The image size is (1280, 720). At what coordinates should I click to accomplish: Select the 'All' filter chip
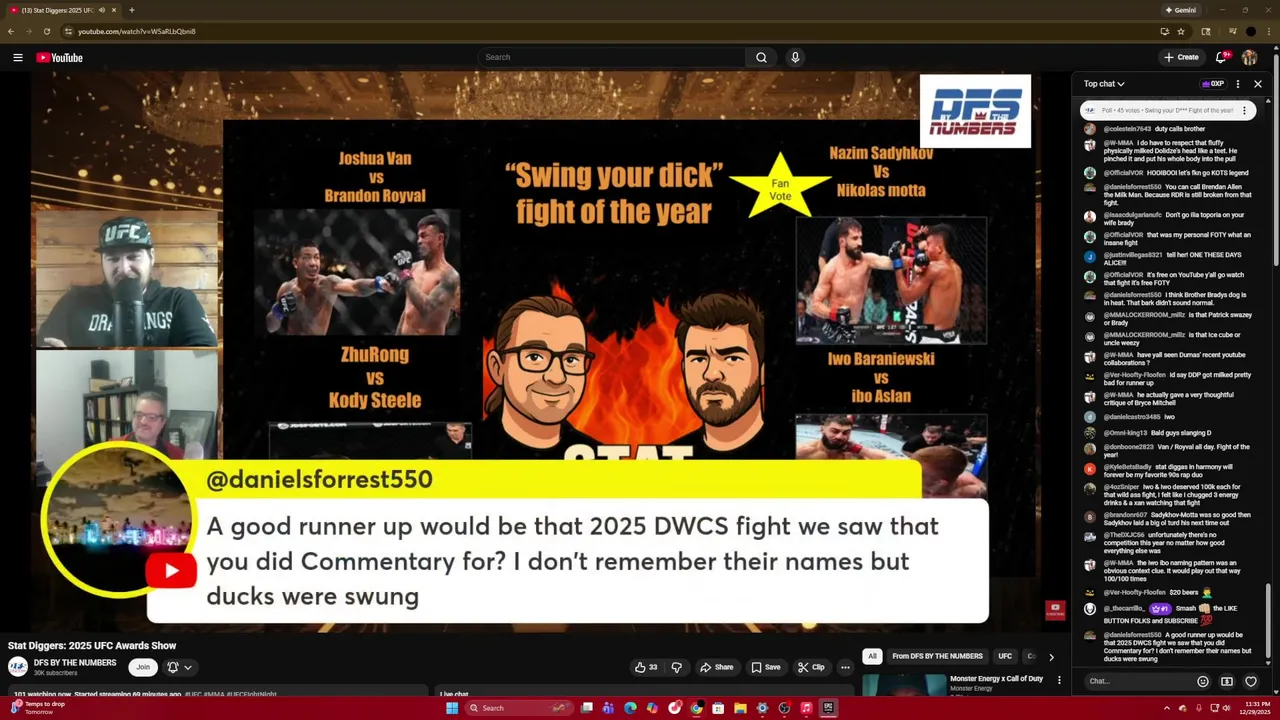pyautogui.click(x=872, y=656)
